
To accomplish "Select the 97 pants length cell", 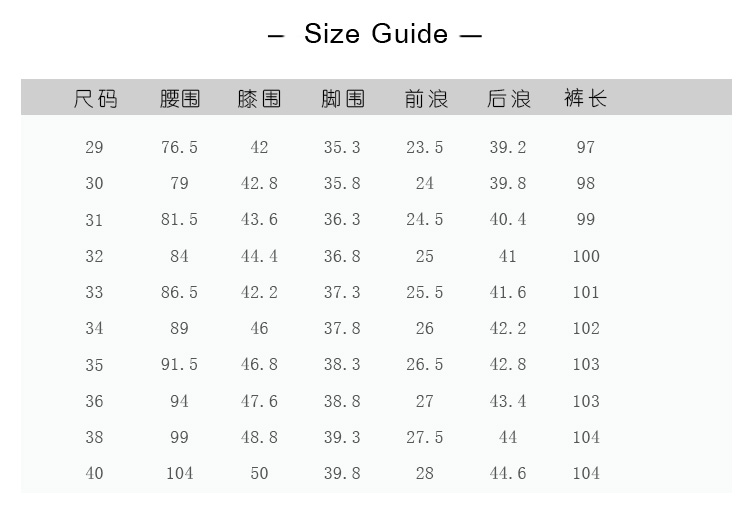I will tap(586, 148).
